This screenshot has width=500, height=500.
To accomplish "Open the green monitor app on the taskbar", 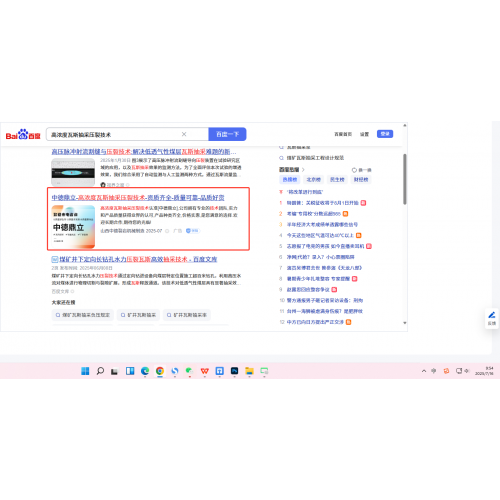I will pos(264,371).
